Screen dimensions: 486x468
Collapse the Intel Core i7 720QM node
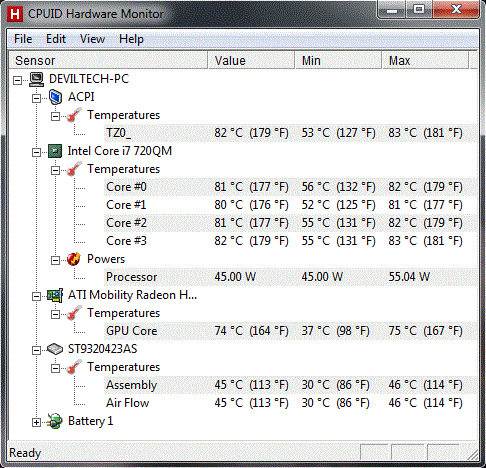(x=36, y=152)
